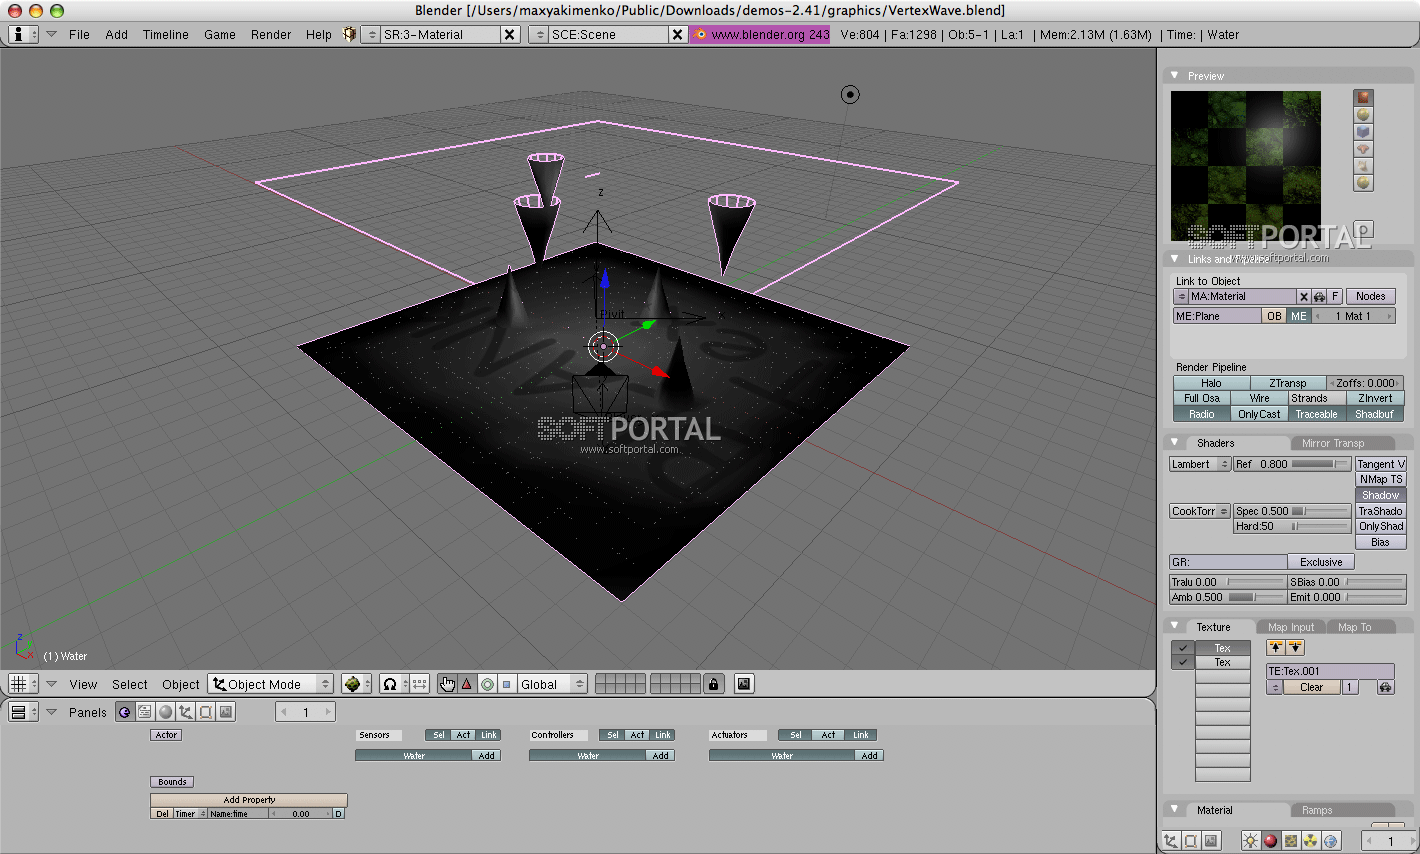Collapse the Preview panel triangle
Screen dimensions: 1420x854
click(x=1174, y=76)
